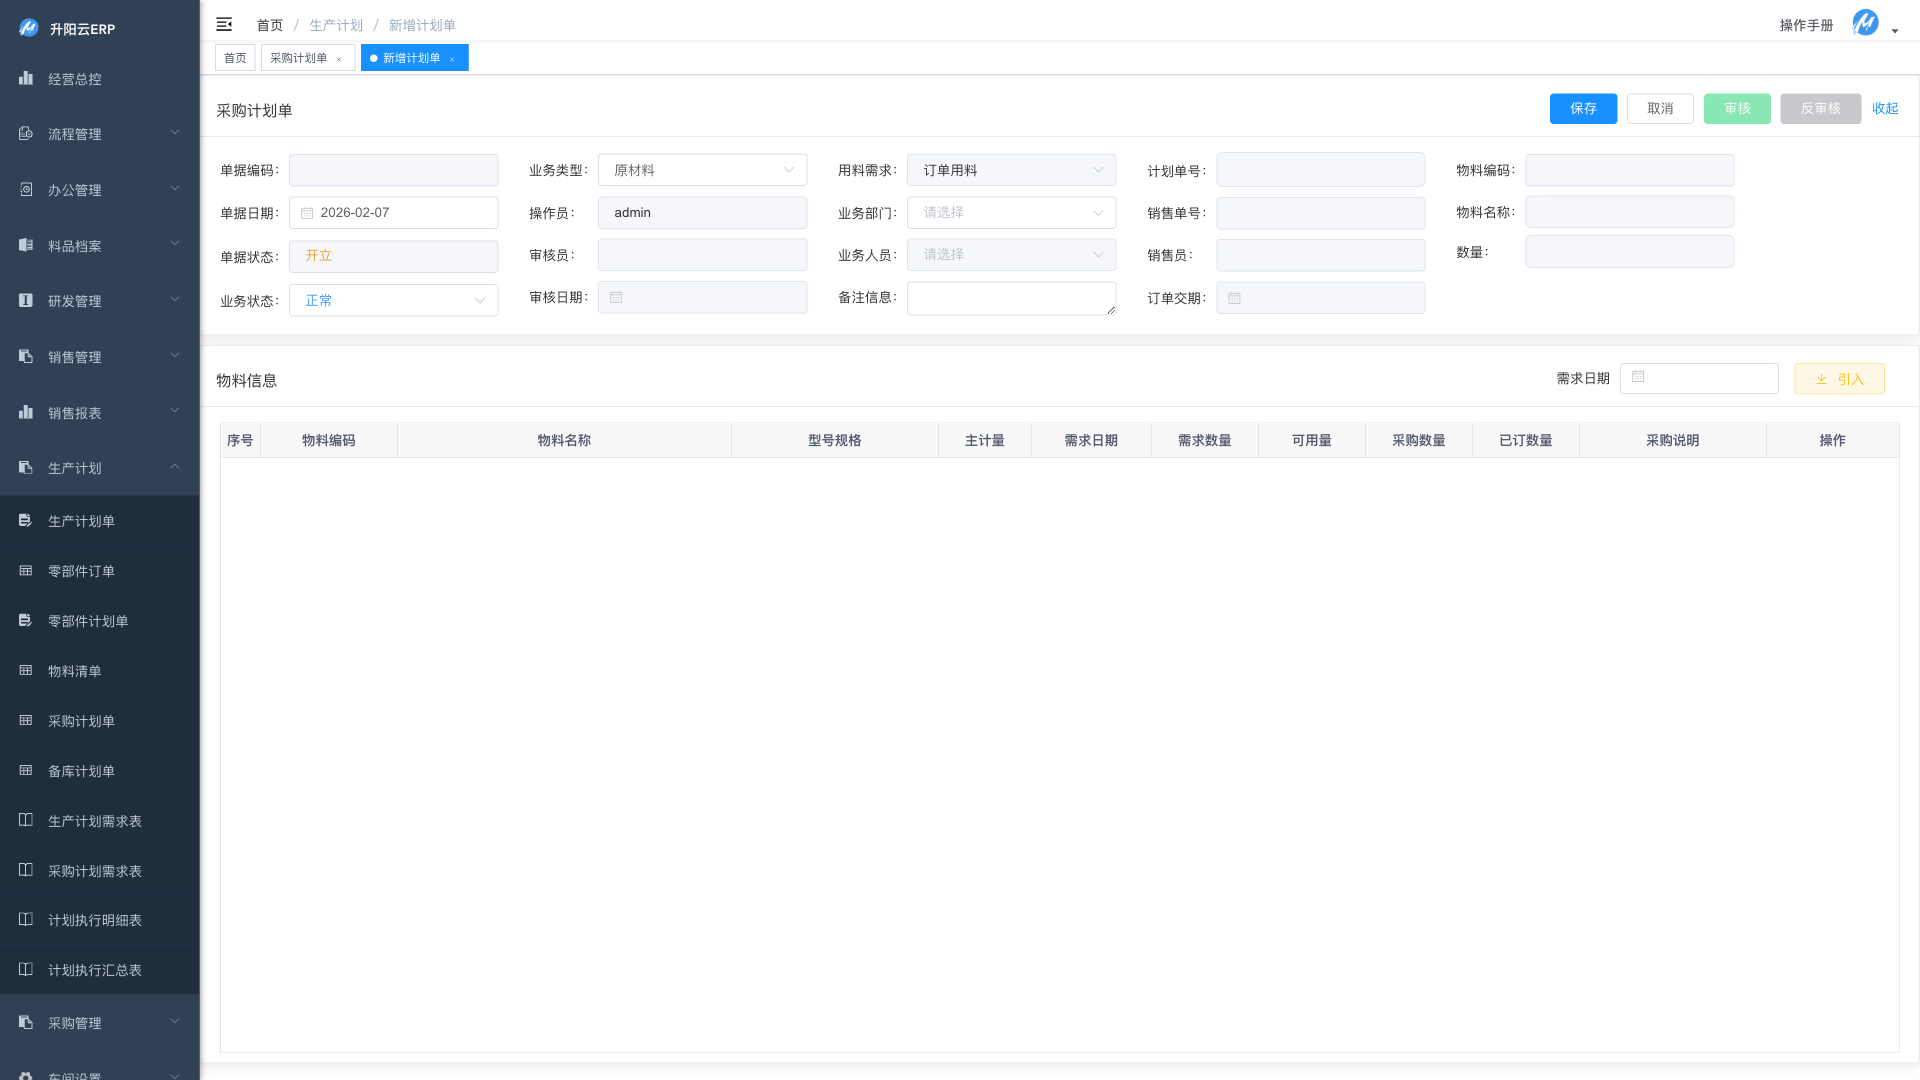This screenshot has width=1920, height=1080.
Task: Click the 生产计划需求表 book icon in sidebar
Action: tap(26, 820)
